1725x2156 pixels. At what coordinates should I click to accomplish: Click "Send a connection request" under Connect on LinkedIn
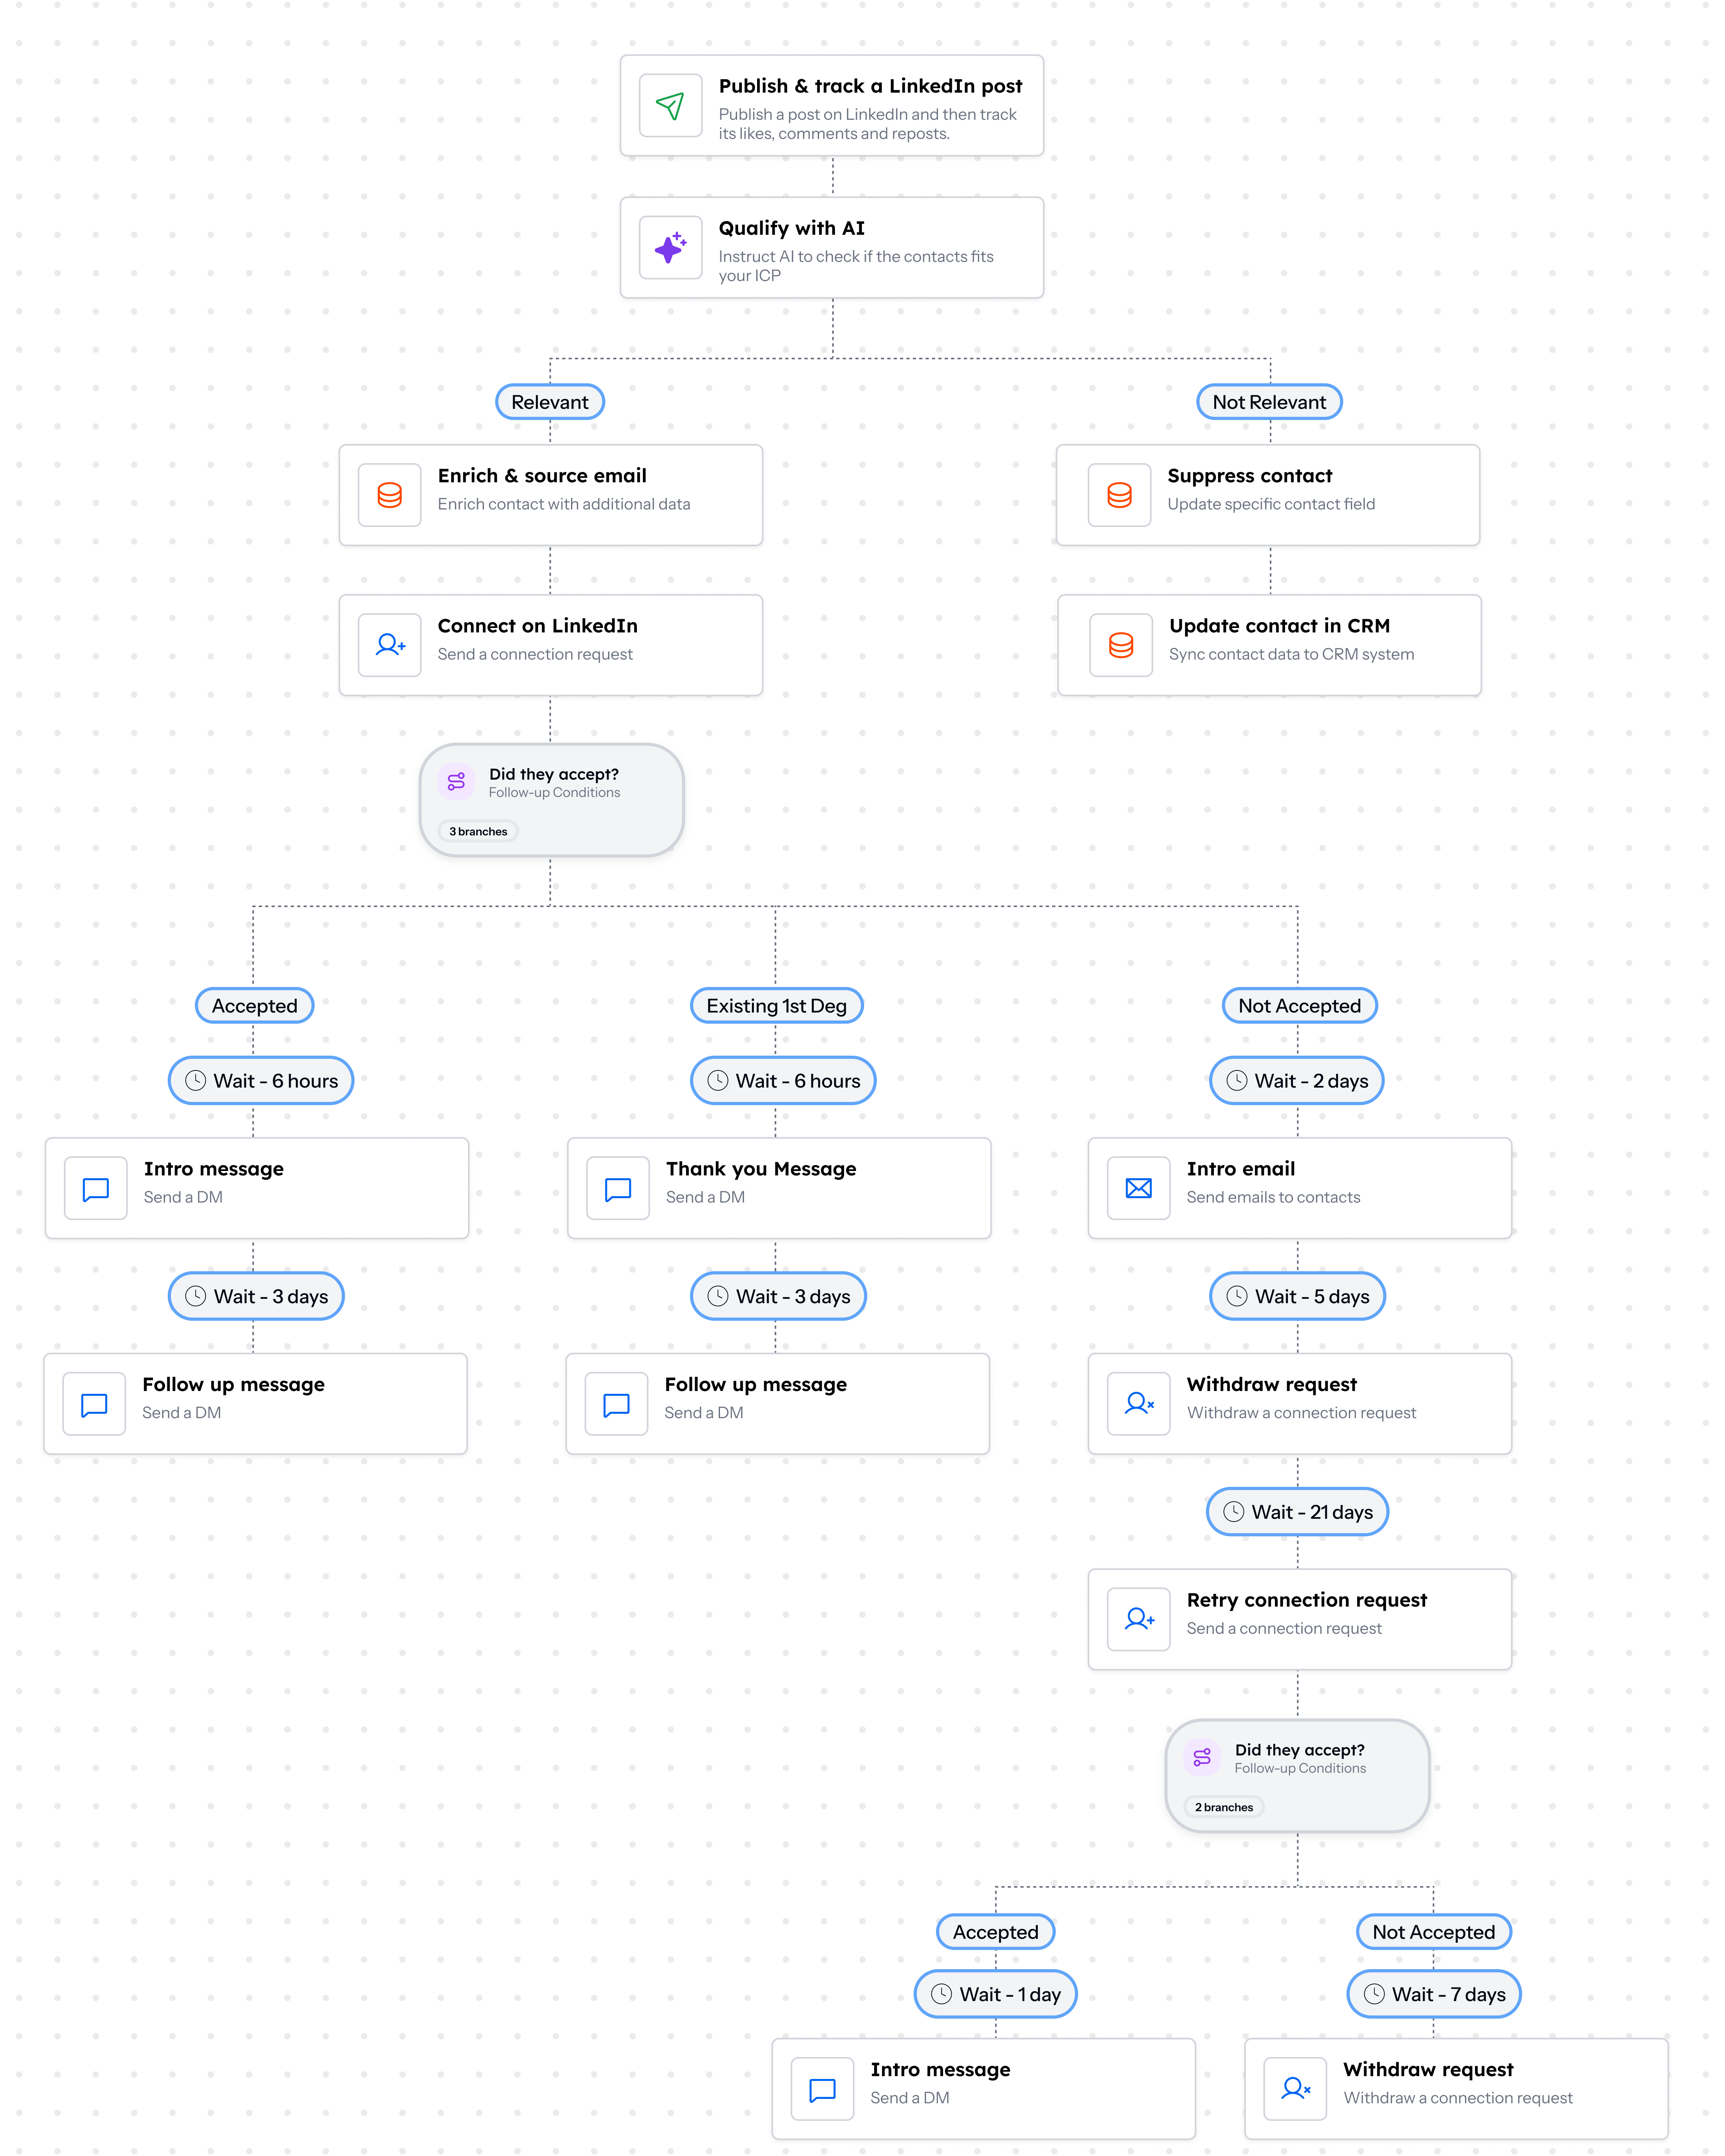pos(535,654)
